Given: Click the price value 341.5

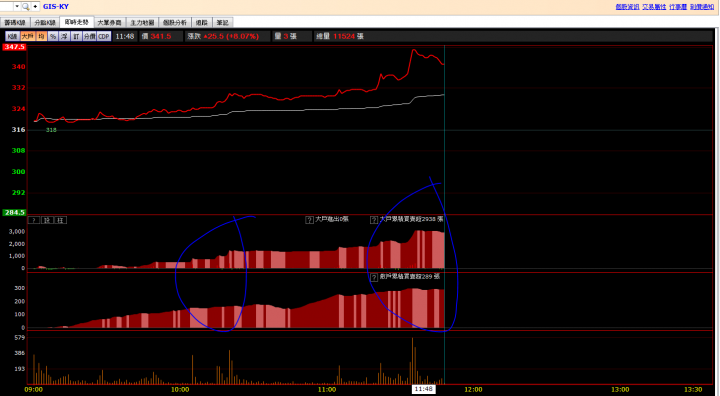Looking at the screenshot, I should [x=161, y=36].
